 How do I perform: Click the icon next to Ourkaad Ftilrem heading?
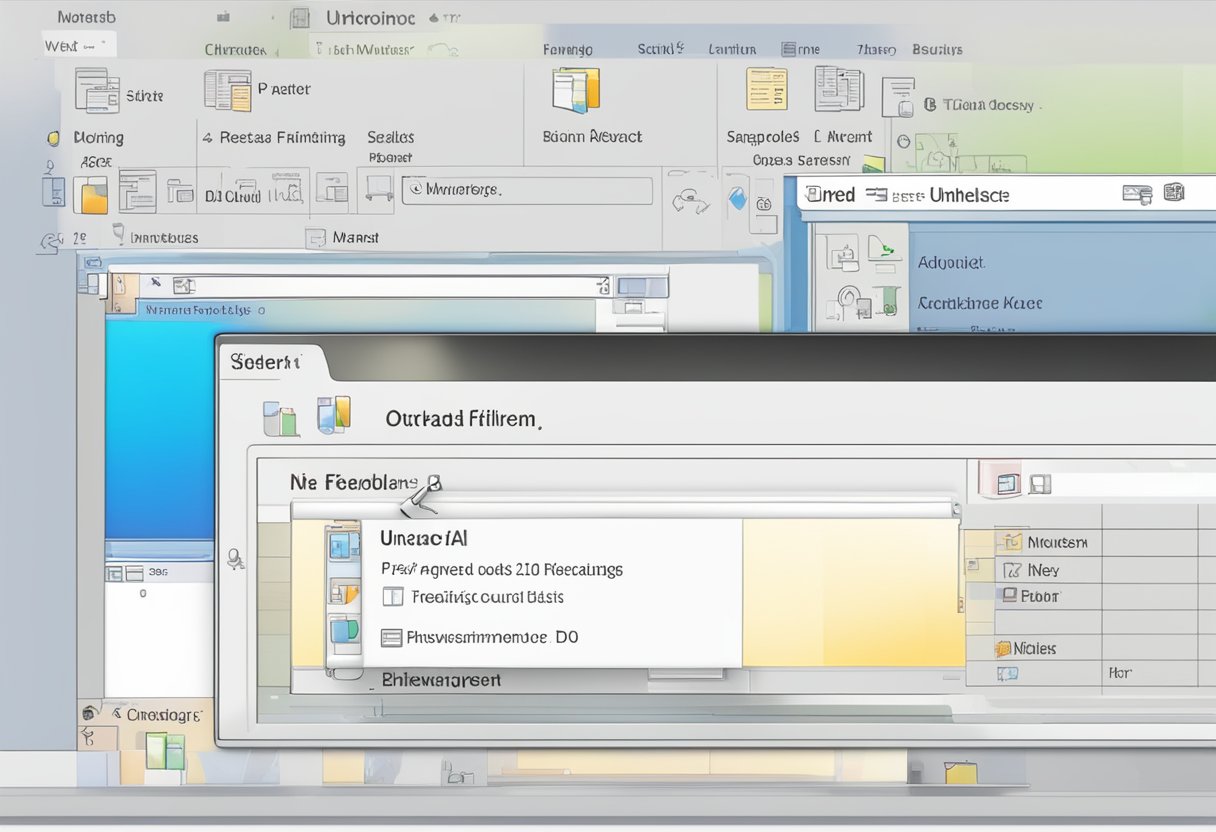334,416
